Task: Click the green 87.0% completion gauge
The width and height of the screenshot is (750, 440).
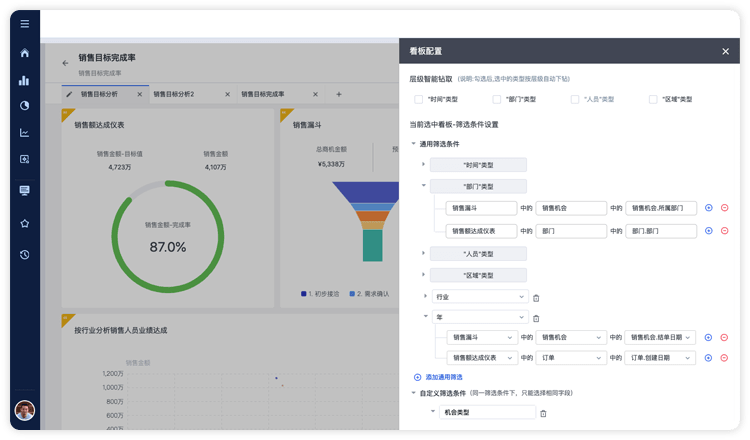Action: [x=168, y=236]
